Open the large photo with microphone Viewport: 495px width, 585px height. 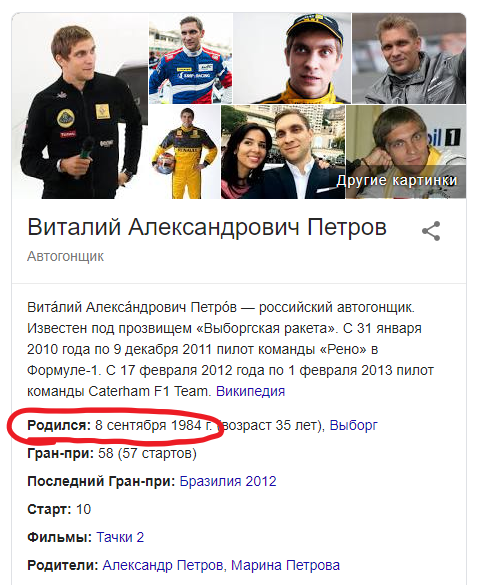(80, 106)
